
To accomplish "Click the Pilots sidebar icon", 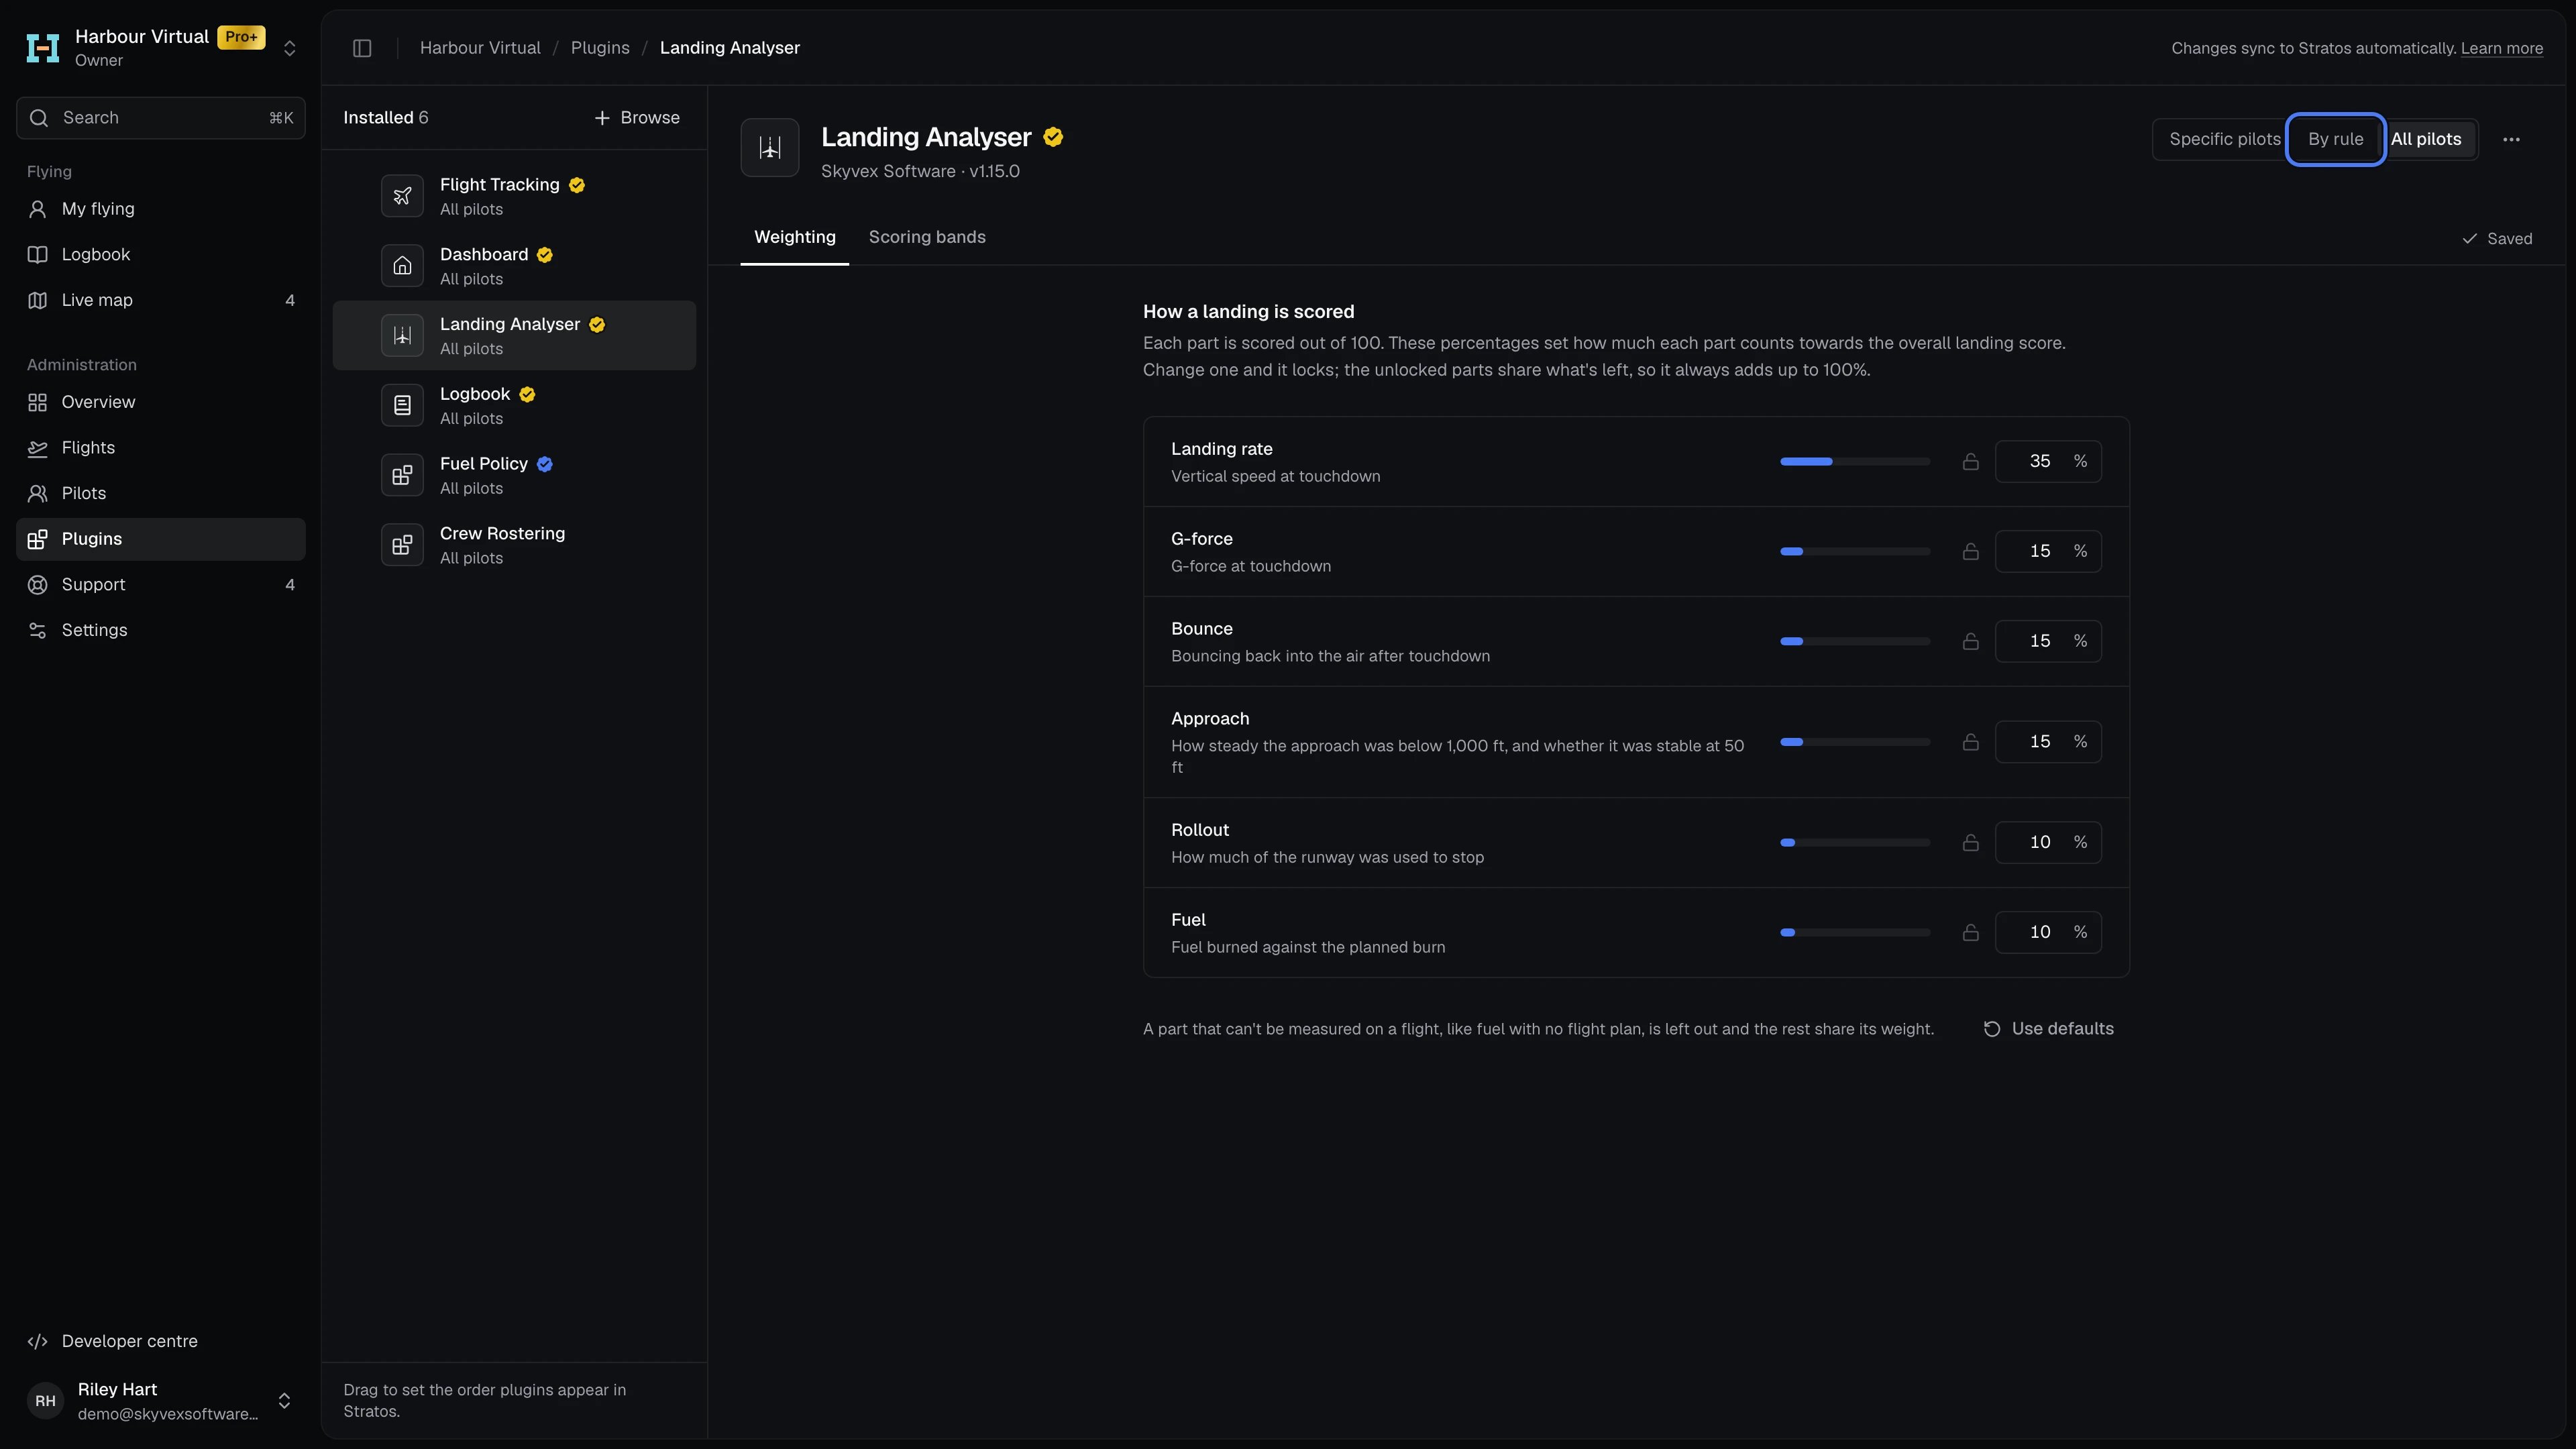I will click(x=38, y=493).
